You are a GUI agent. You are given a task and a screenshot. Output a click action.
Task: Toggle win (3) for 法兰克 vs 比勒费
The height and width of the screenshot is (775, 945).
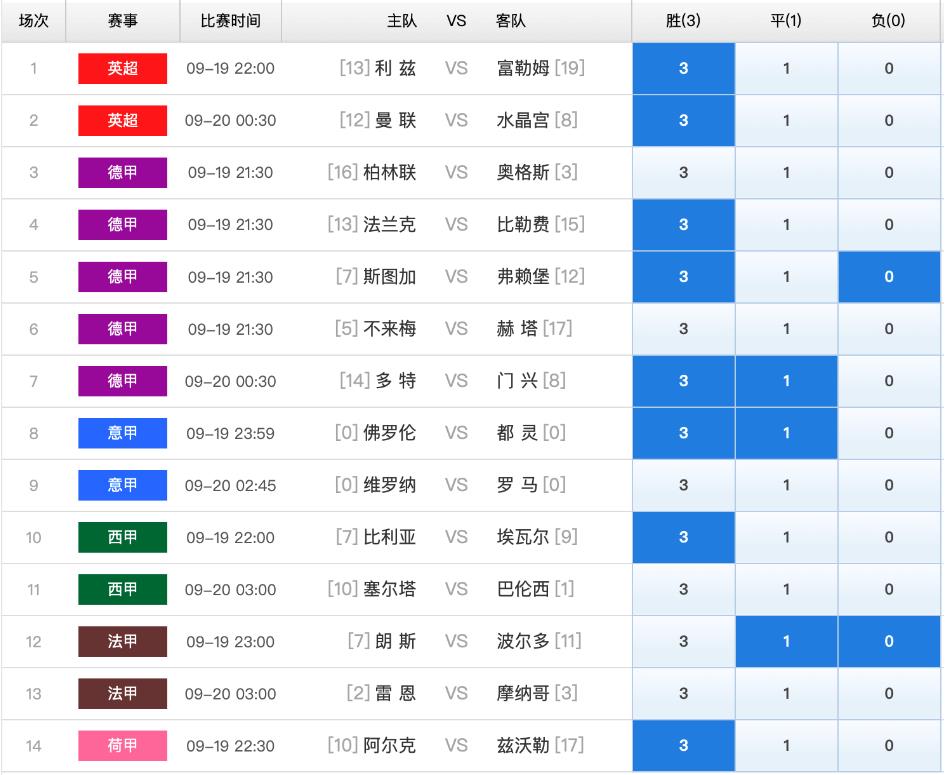tap(683, 225)
